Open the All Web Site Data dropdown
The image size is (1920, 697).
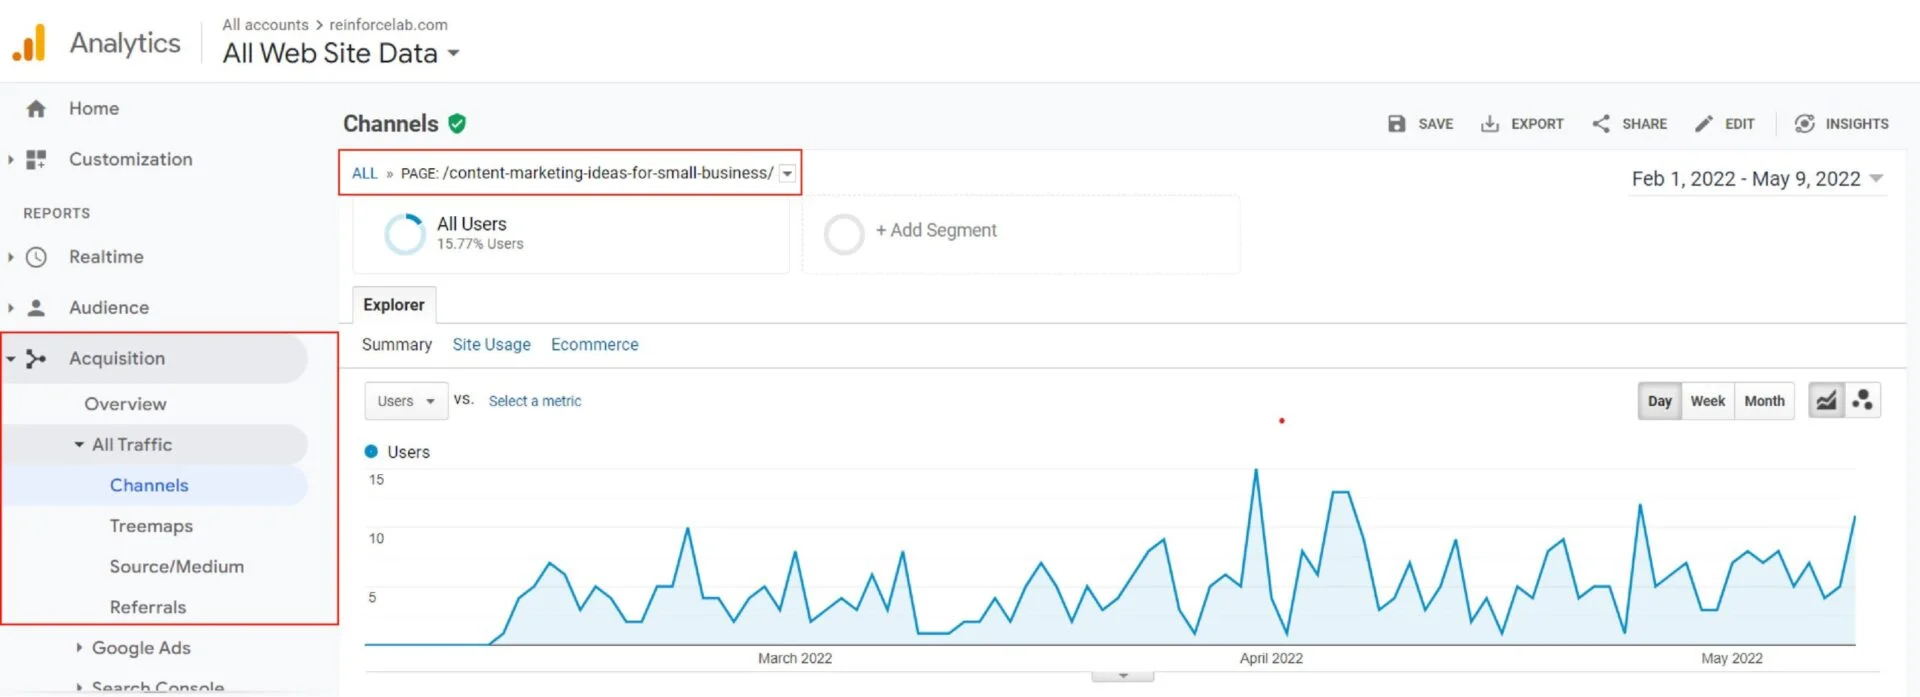[340, 53]
